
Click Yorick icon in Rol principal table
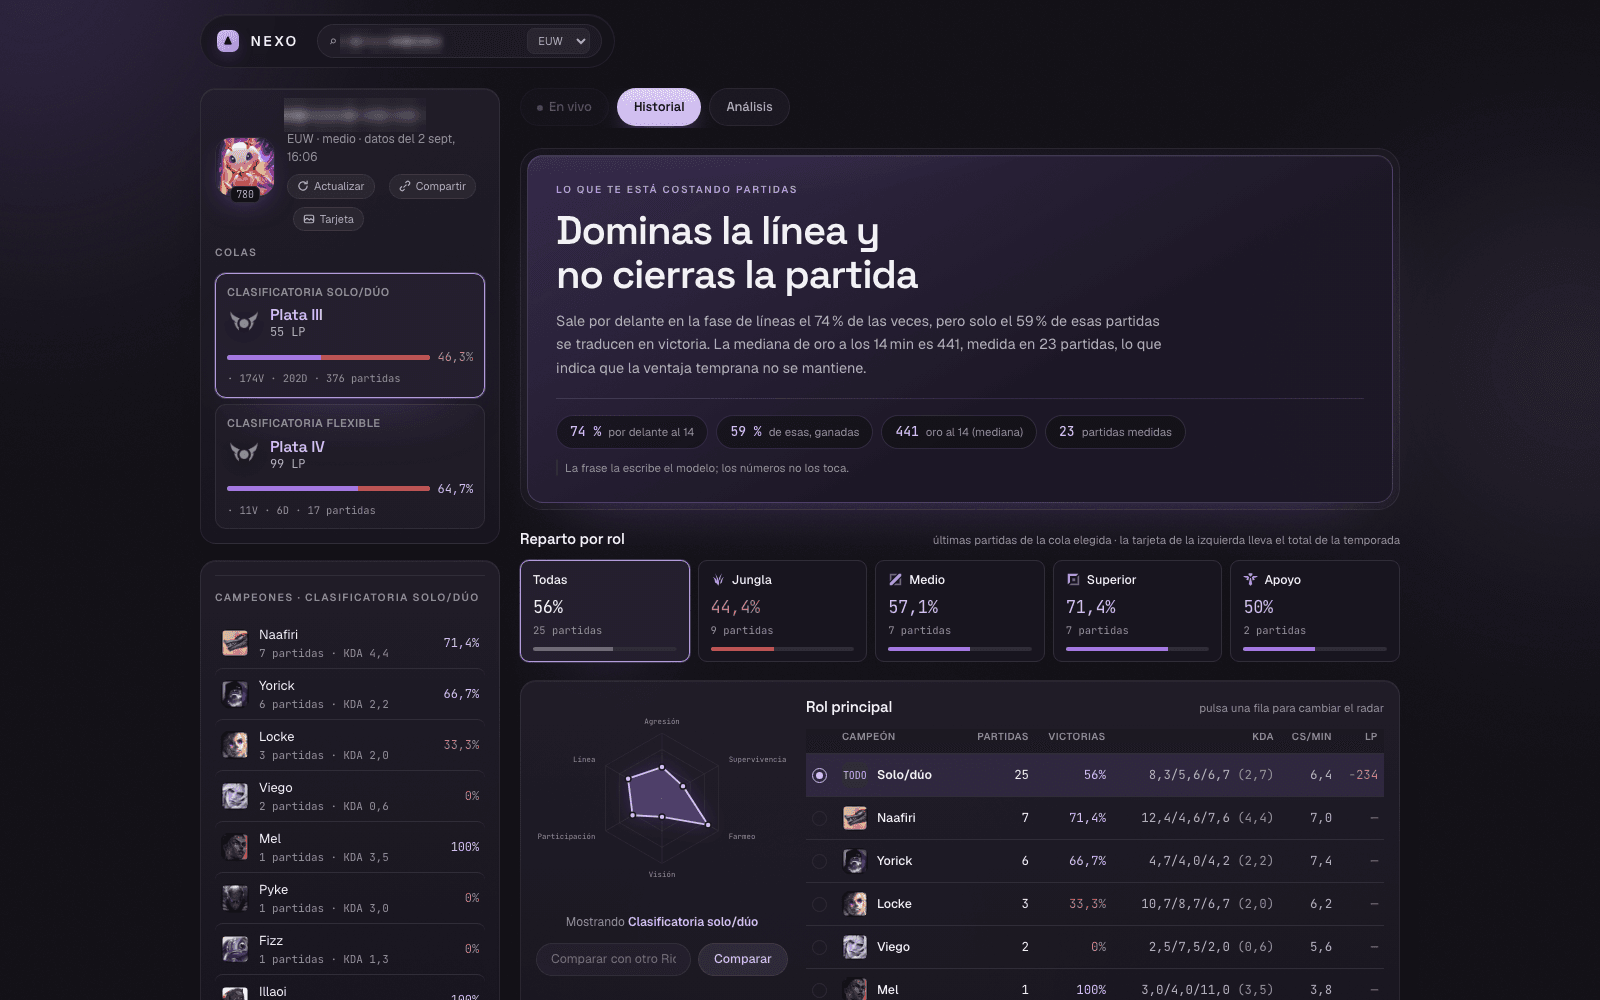click(x=855, y=861)
